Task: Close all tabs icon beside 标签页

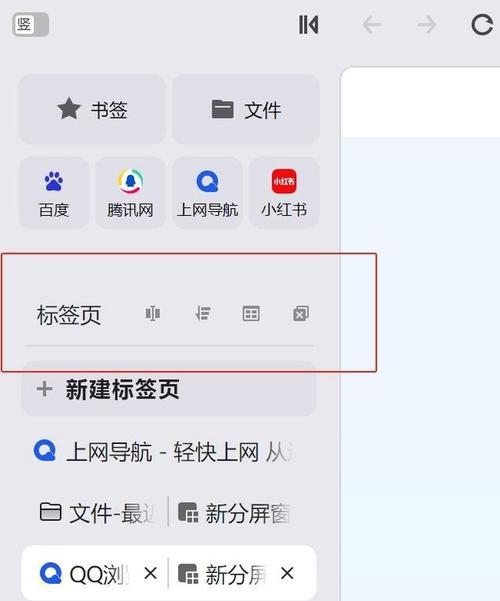Action: point(301,314)
